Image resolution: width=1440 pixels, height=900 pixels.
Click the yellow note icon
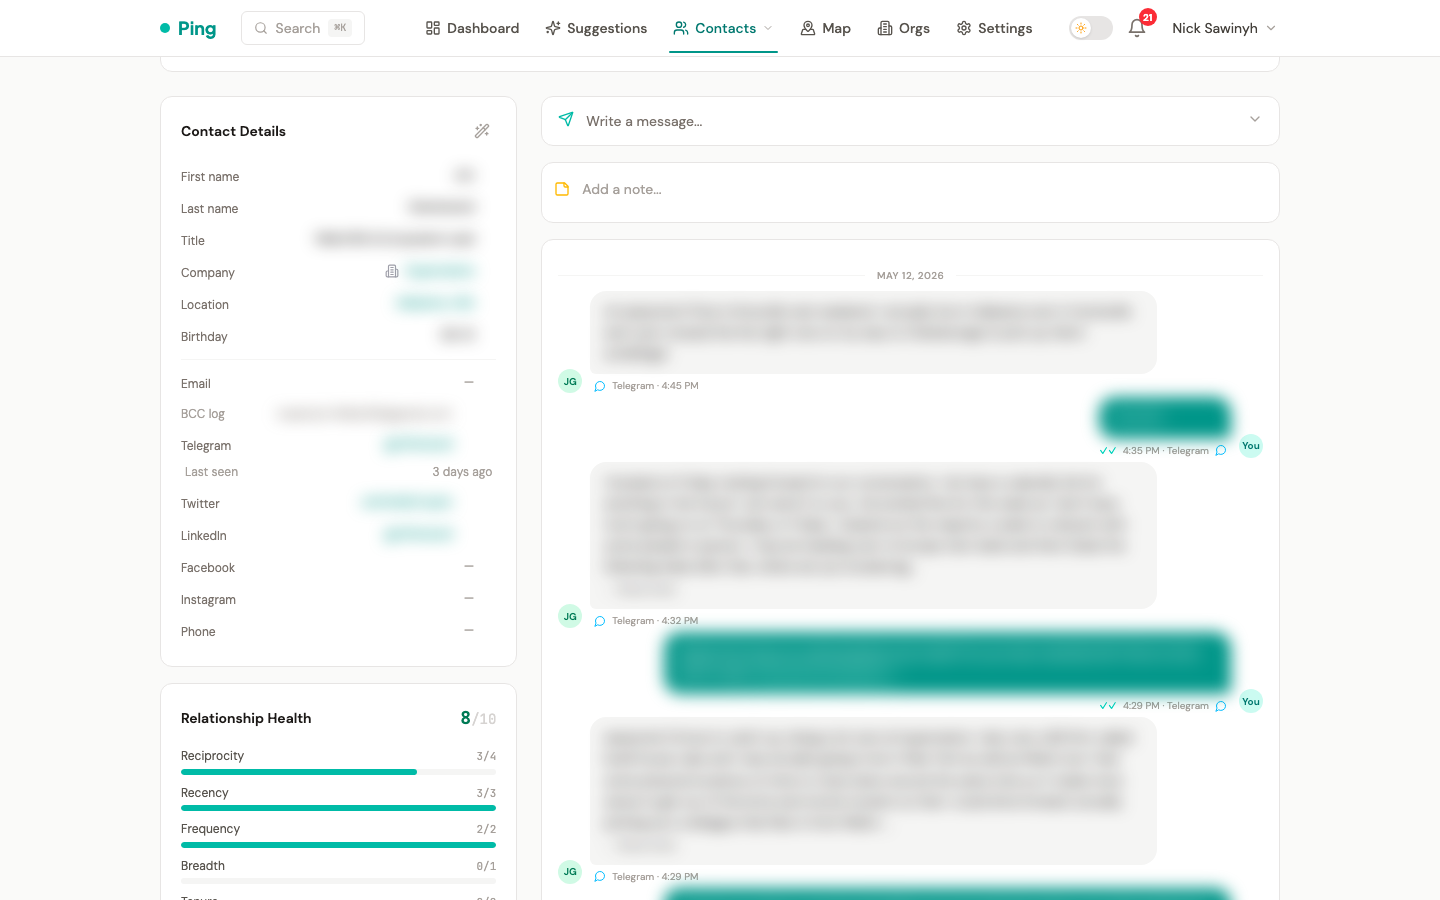coord(562,189)
